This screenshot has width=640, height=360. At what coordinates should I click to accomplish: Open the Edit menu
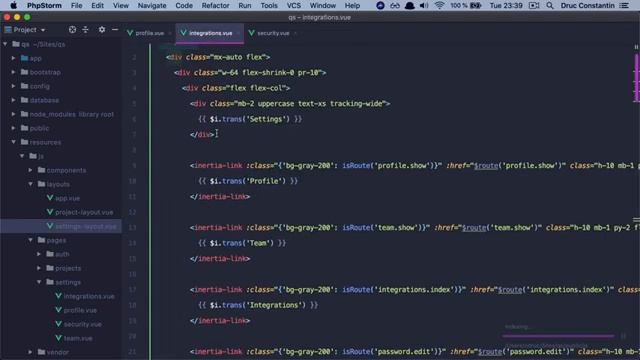(x=97, y=5)
